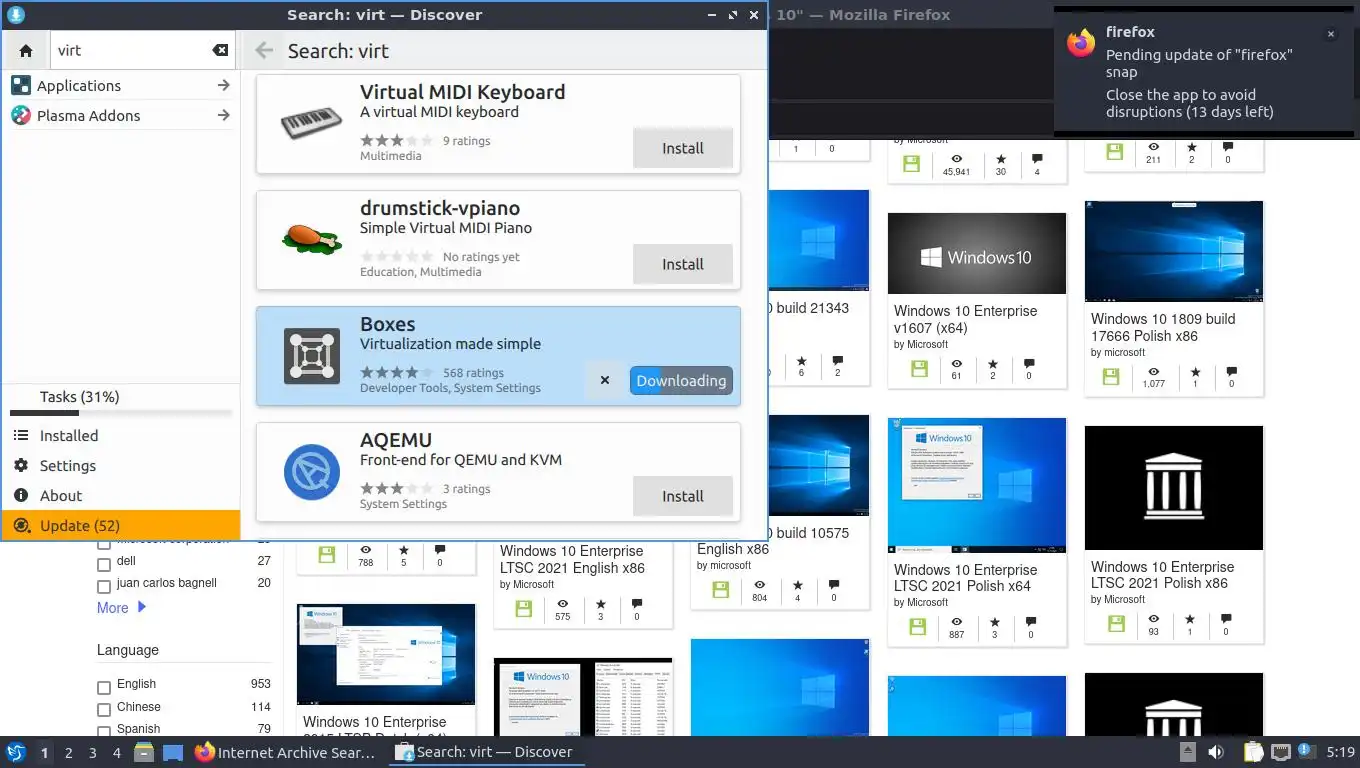The image size is (1360, 768).
Task: Click the Firefox icon in the snap notification
Action: [1081, 43]
